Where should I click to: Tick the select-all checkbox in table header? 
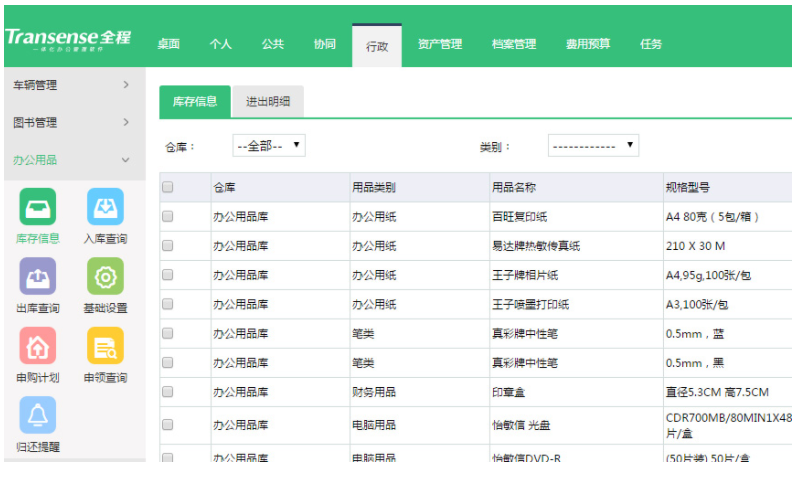click(168, 187)
